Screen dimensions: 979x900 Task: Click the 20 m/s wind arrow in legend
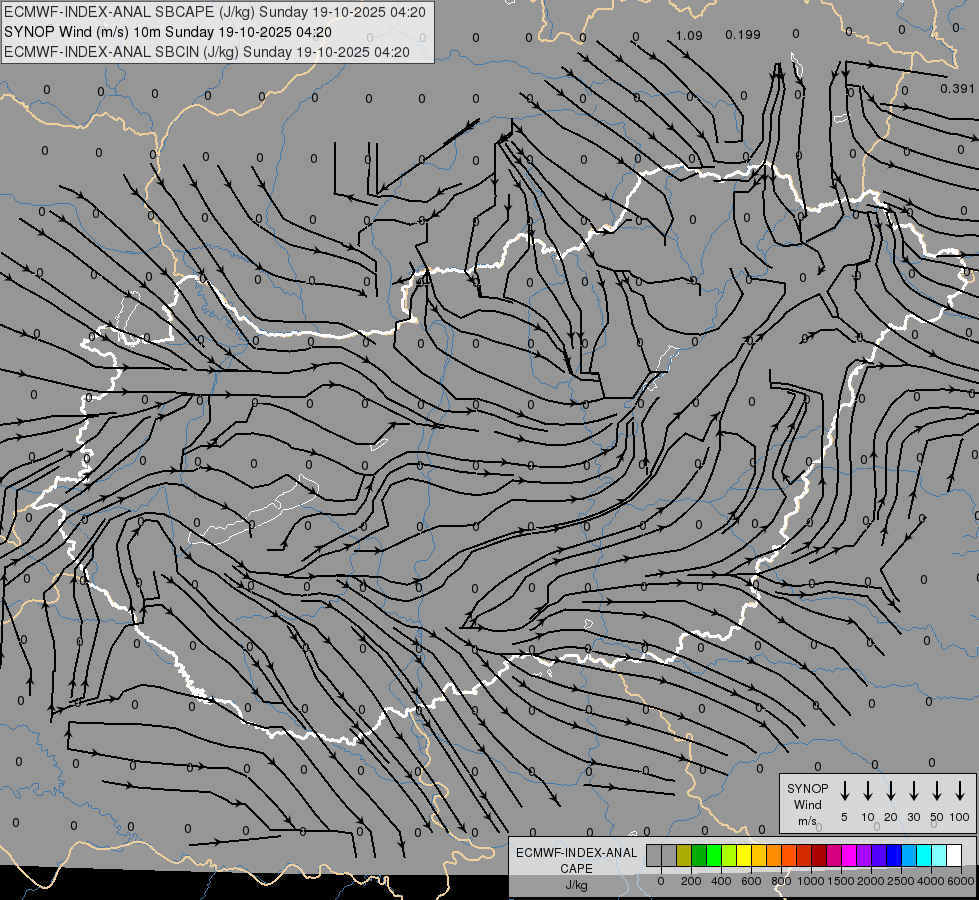tap(890, 790)
